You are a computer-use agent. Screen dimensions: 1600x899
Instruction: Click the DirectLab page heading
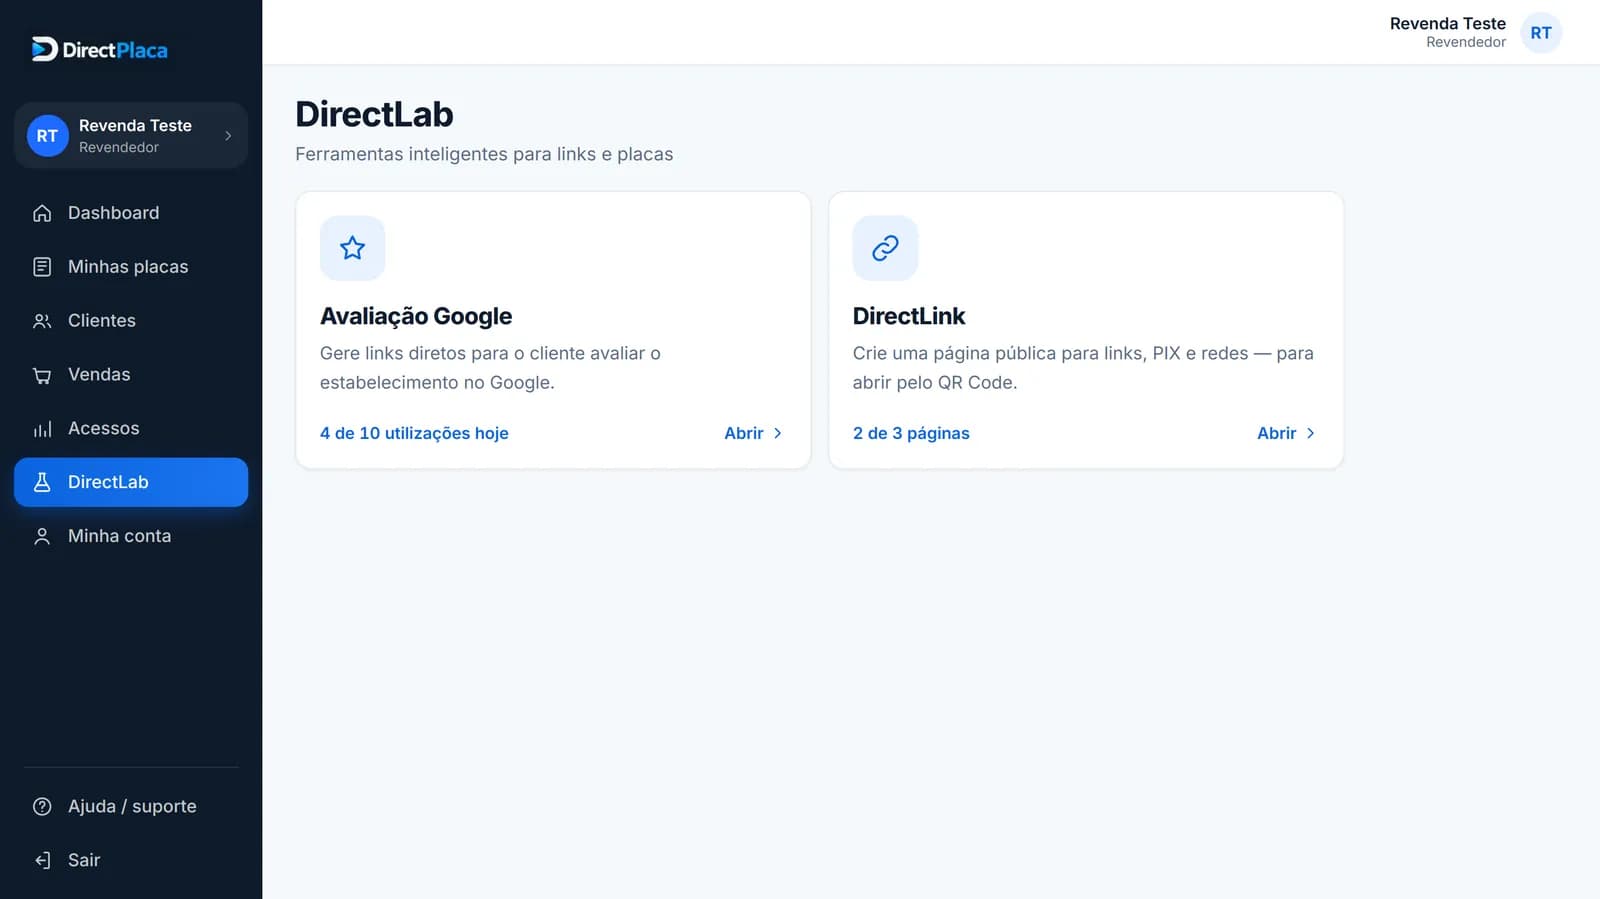pos(374,114)
